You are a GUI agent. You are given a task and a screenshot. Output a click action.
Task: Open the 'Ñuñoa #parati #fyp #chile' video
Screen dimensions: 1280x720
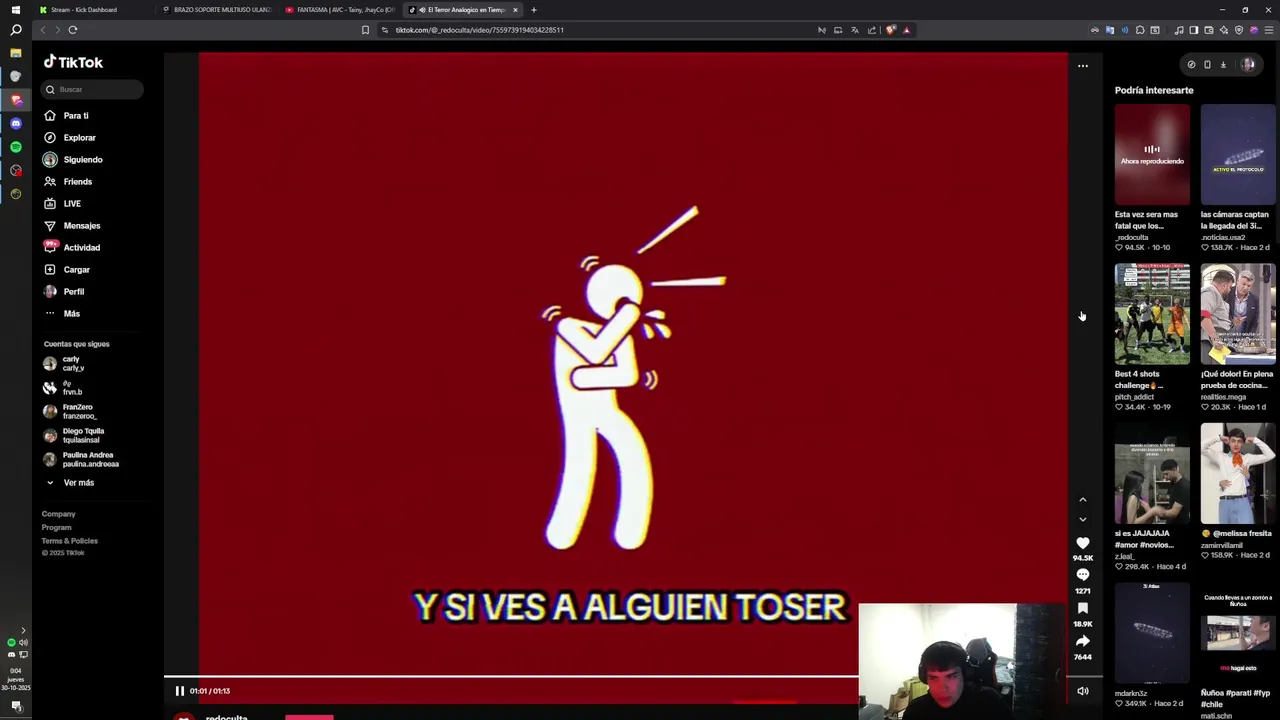(x=1238, y=634)
